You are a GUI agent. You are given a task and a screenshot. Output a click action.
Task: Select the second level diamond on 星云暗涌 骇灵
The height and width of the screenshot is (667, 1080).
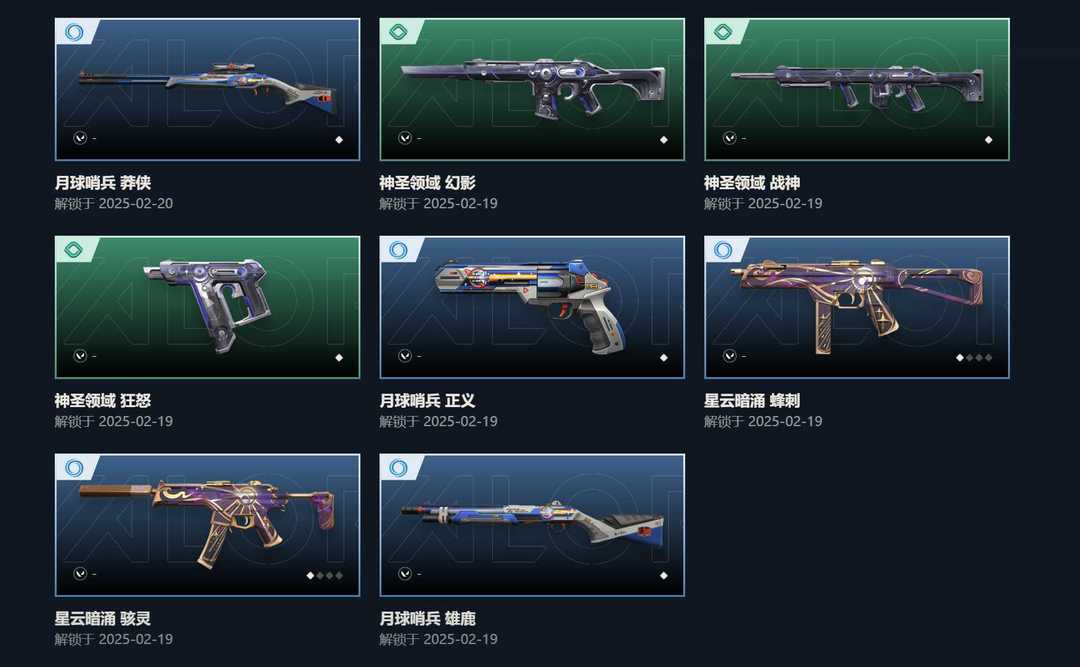coord(320,575)
